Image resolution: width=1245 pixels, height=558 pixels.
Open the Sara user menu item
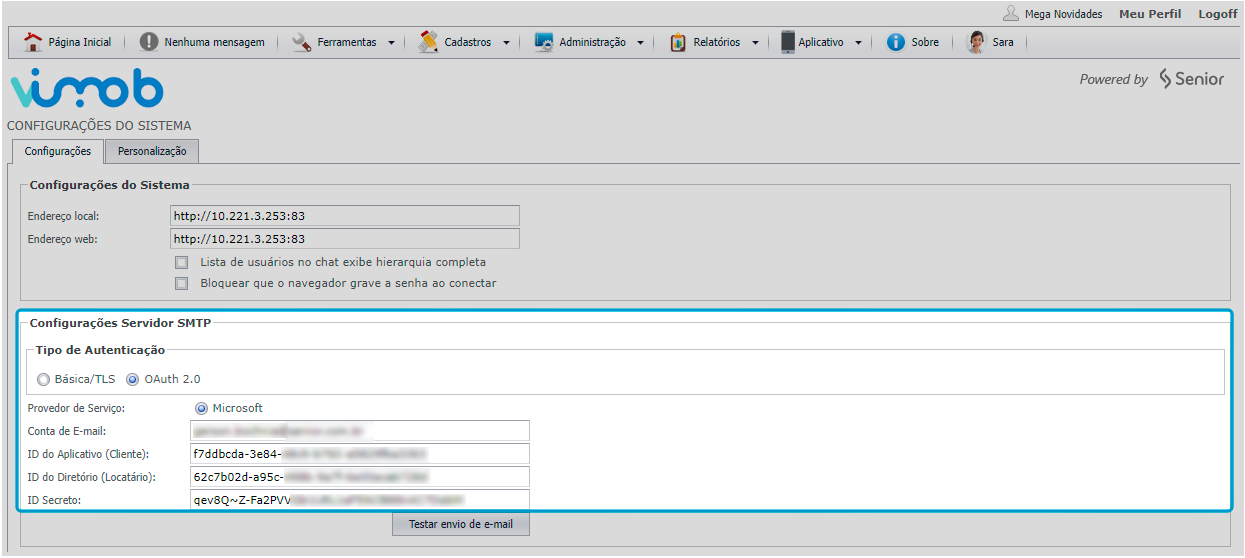[x=991, y=42]
